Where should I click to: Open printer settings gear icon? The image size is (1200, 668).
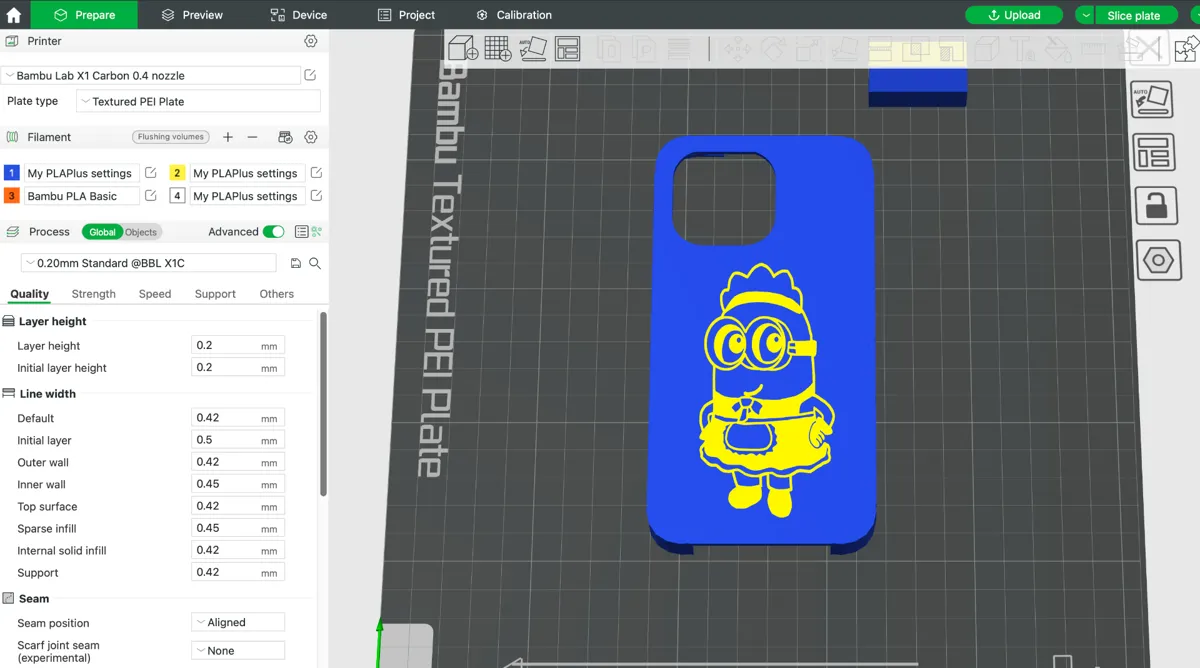point(311,41)
